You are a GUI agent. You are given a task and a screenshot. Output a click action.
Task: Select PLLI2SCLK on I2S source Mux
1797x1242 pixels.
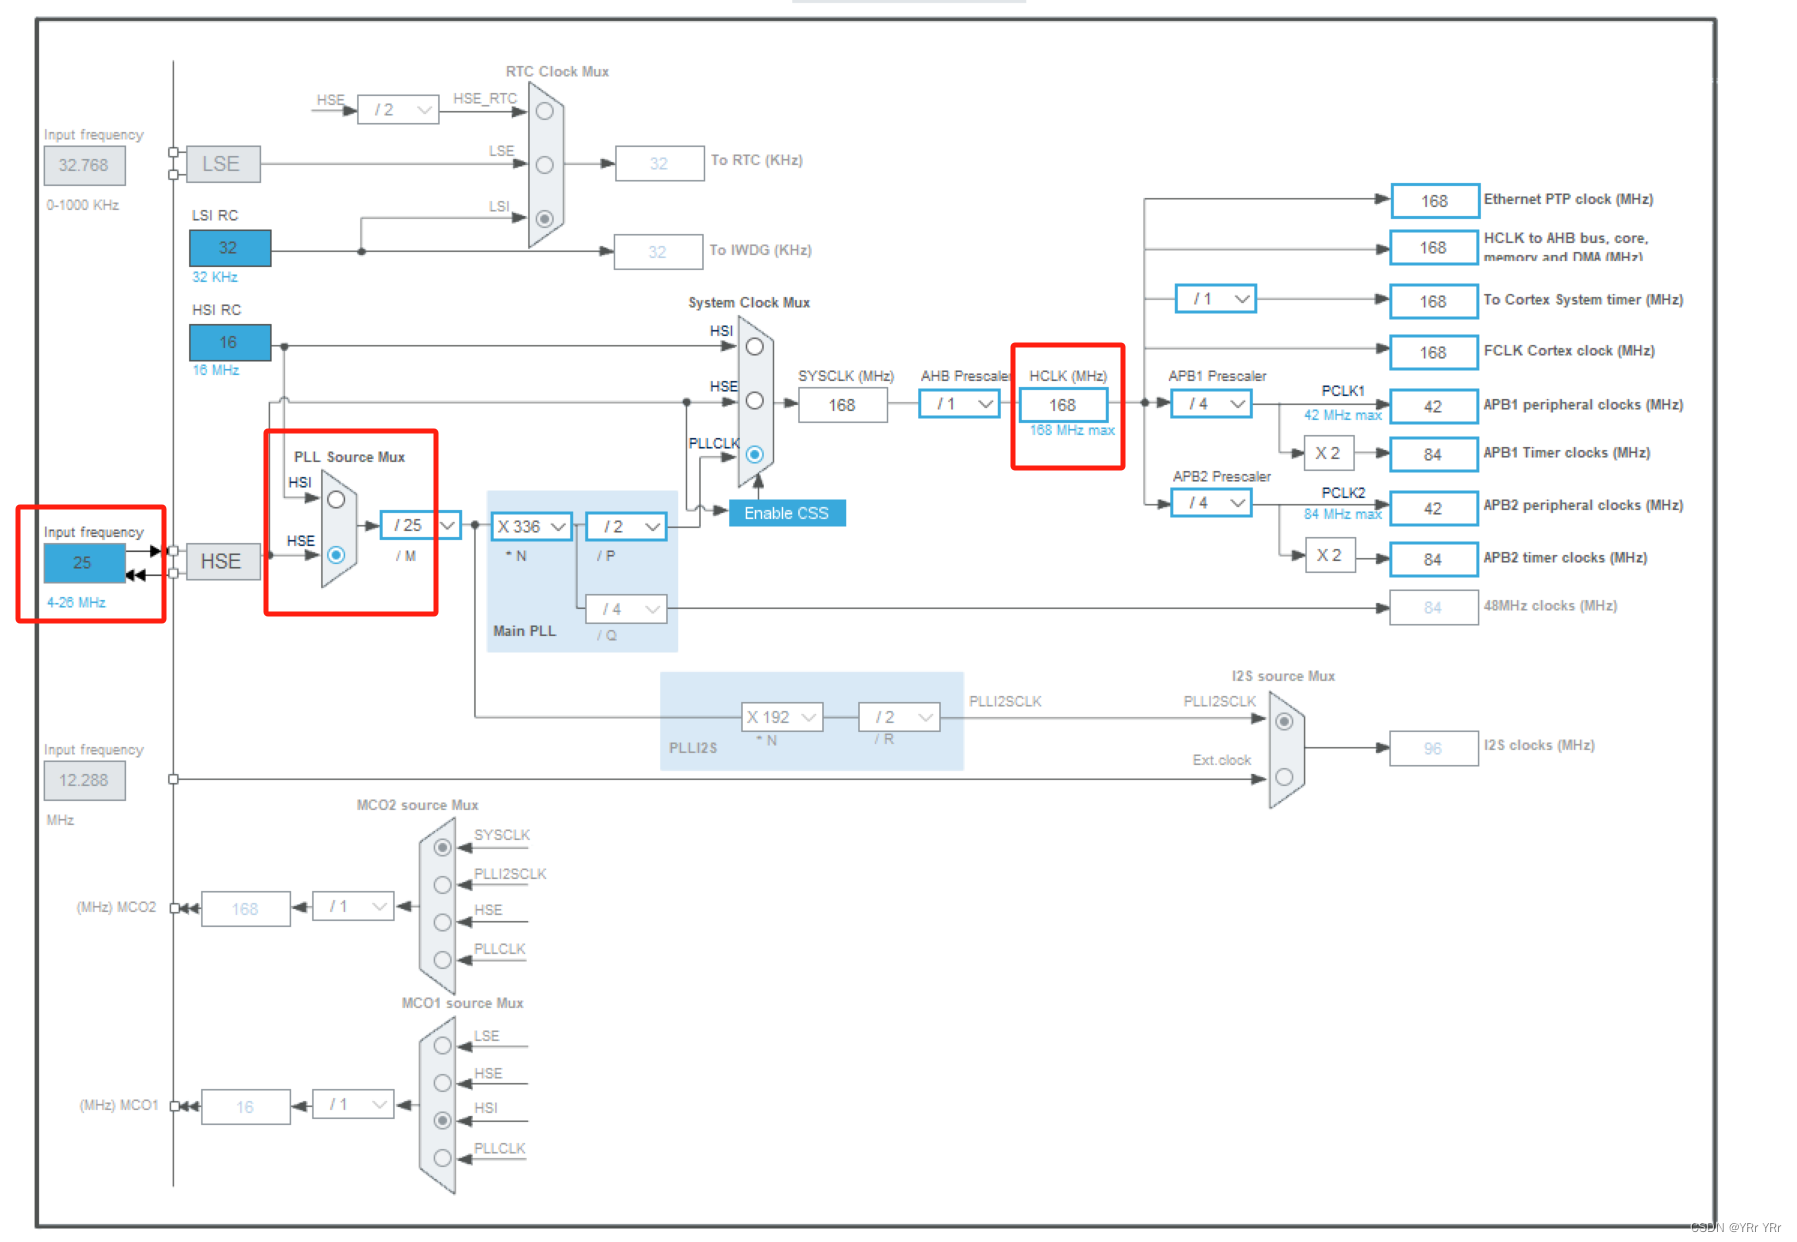[1284, 721]
